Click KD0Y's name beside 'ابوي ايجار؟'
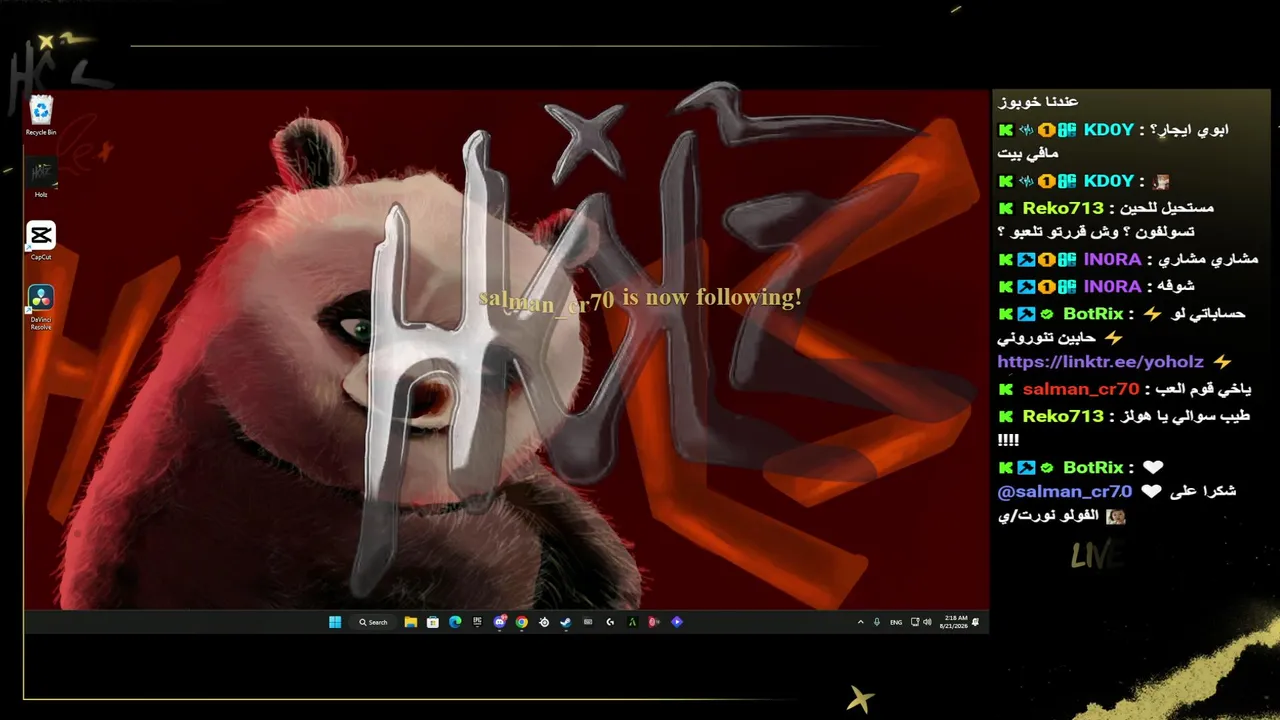 [x=1108, y=130]
